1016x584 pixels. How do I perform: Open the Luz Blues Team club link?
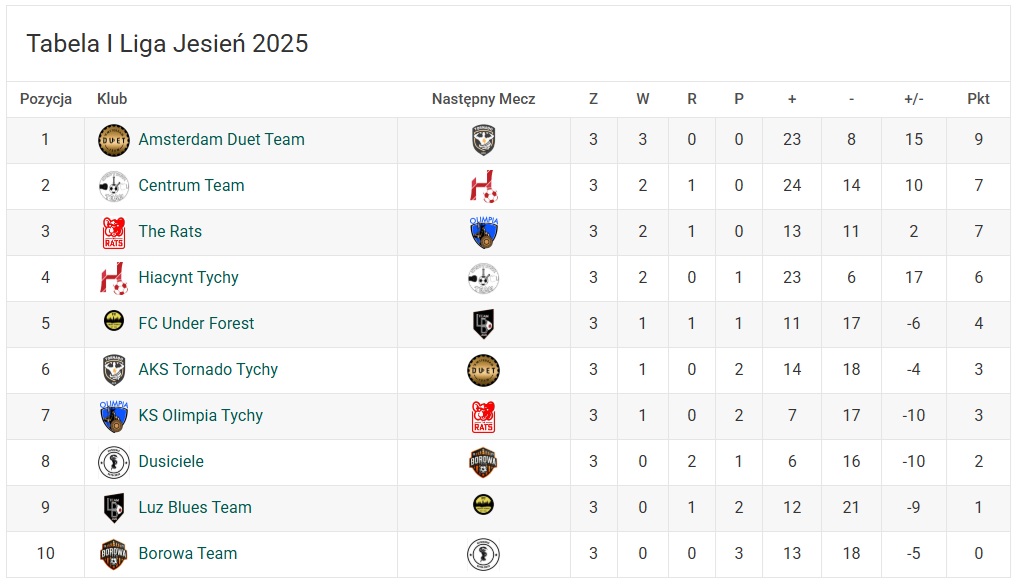pos(195,508)
